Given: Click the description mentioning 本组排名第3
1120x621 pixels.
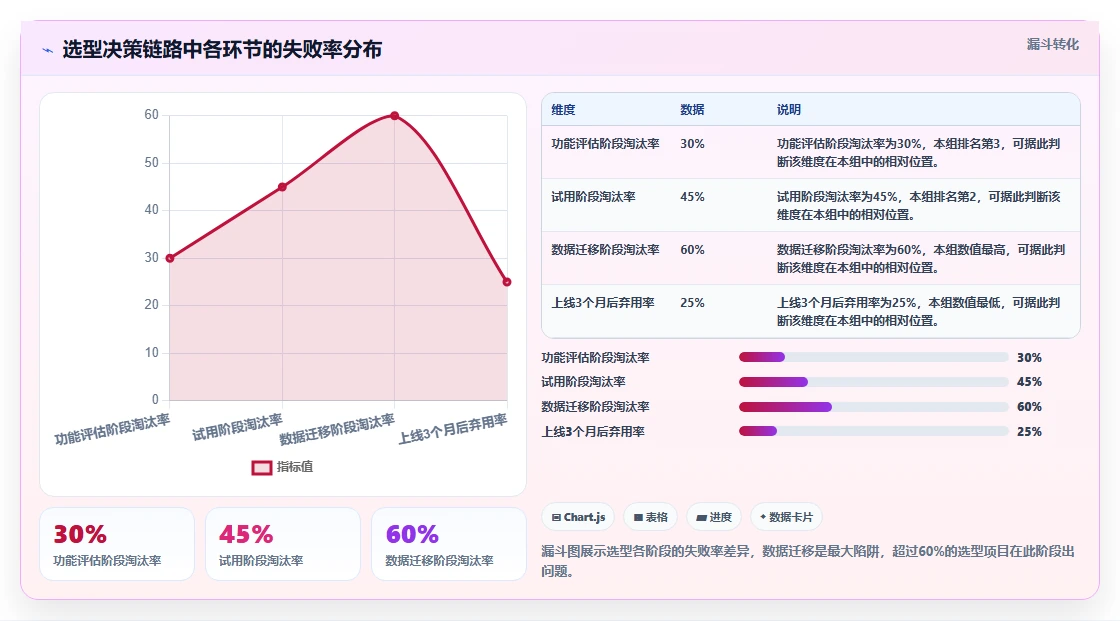Looking at the screenshot, I should 919,152.
